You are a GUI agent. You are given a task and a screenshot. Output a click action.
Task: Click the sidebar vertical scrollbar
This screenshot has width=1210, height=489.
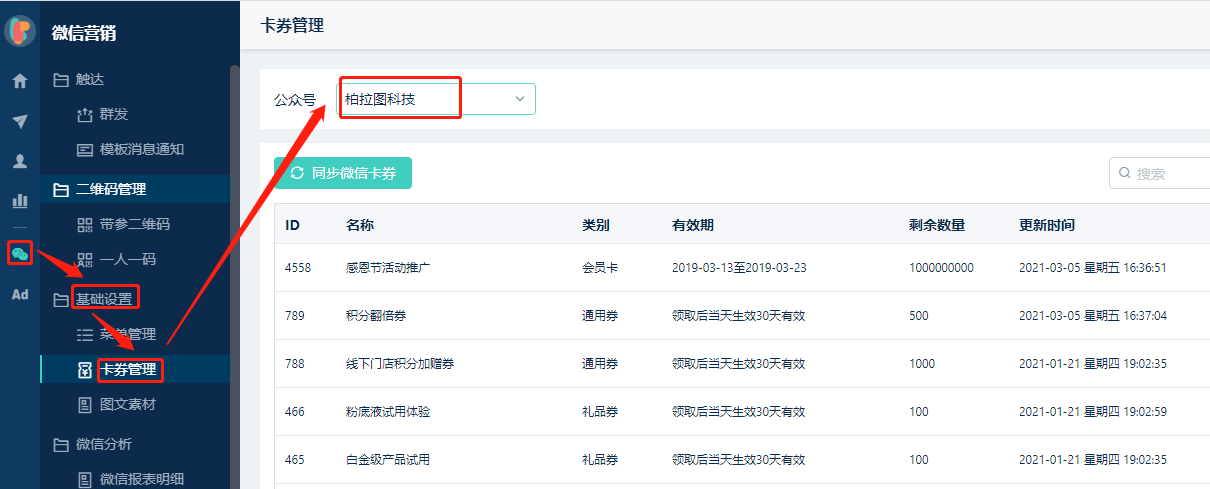click(x=234, y=250)
